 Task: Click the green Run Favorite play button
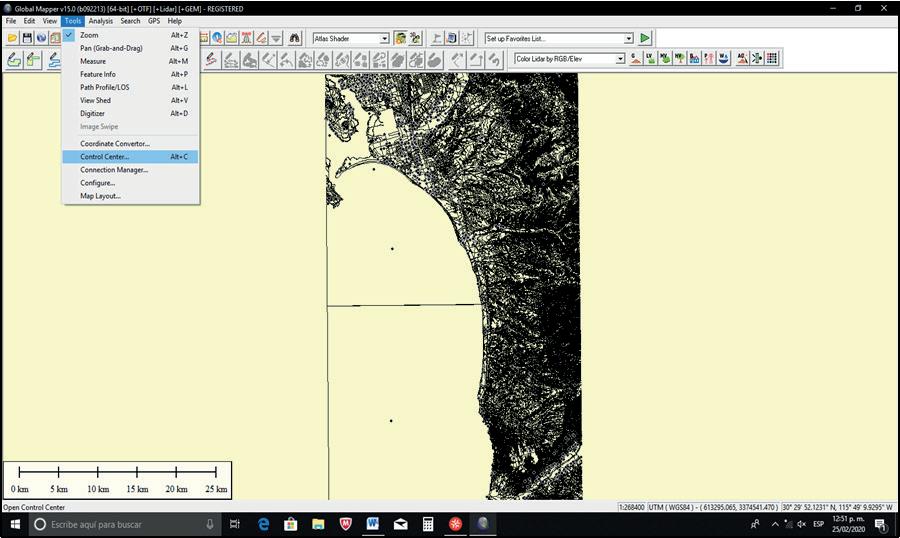point(645,38)
